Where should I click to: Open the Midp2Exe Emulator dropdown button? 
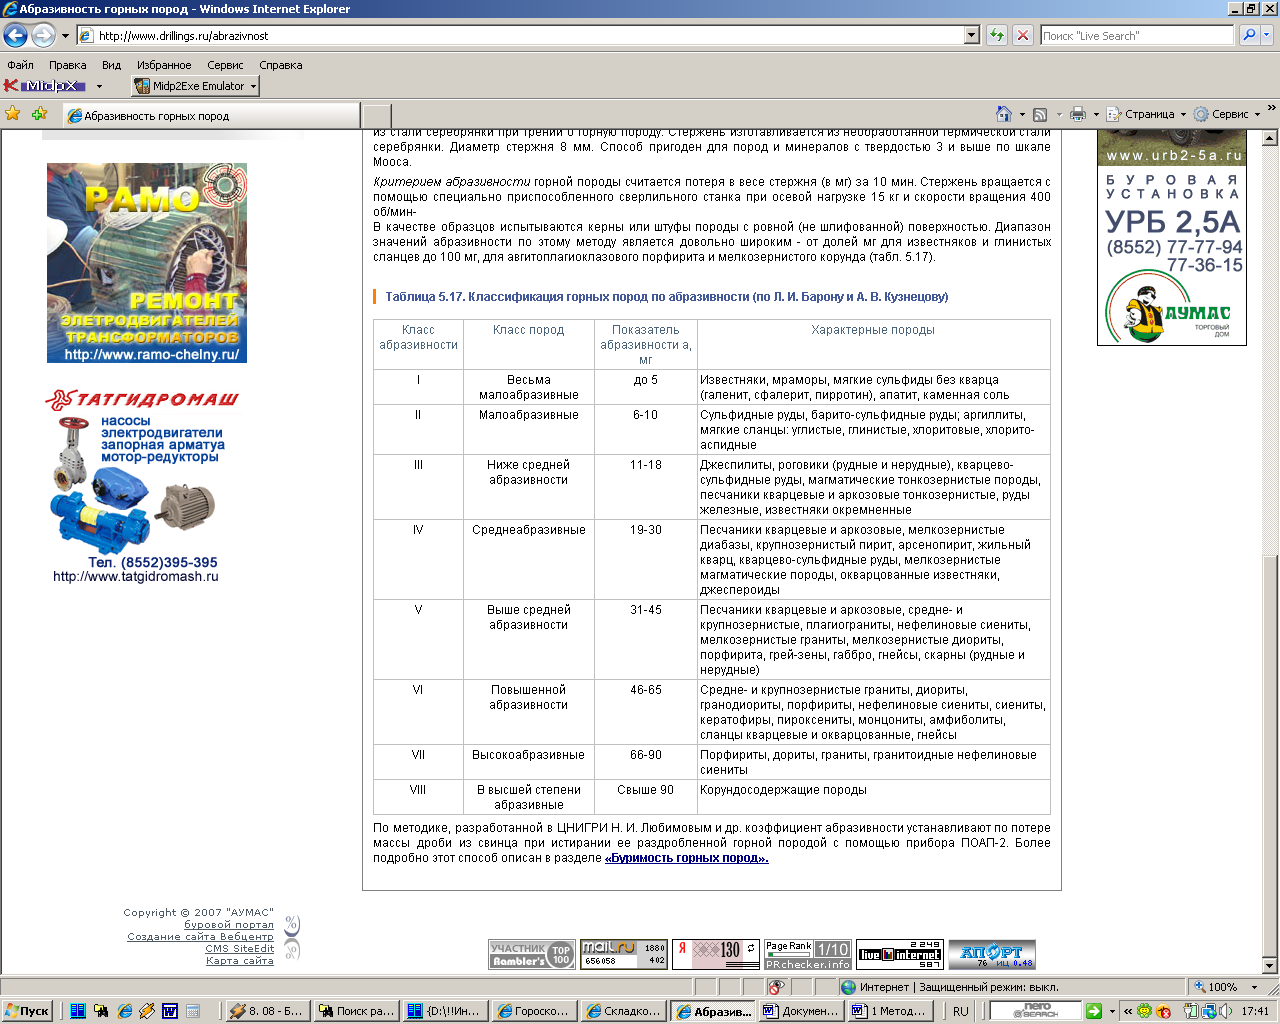click(x=195, y=86)
